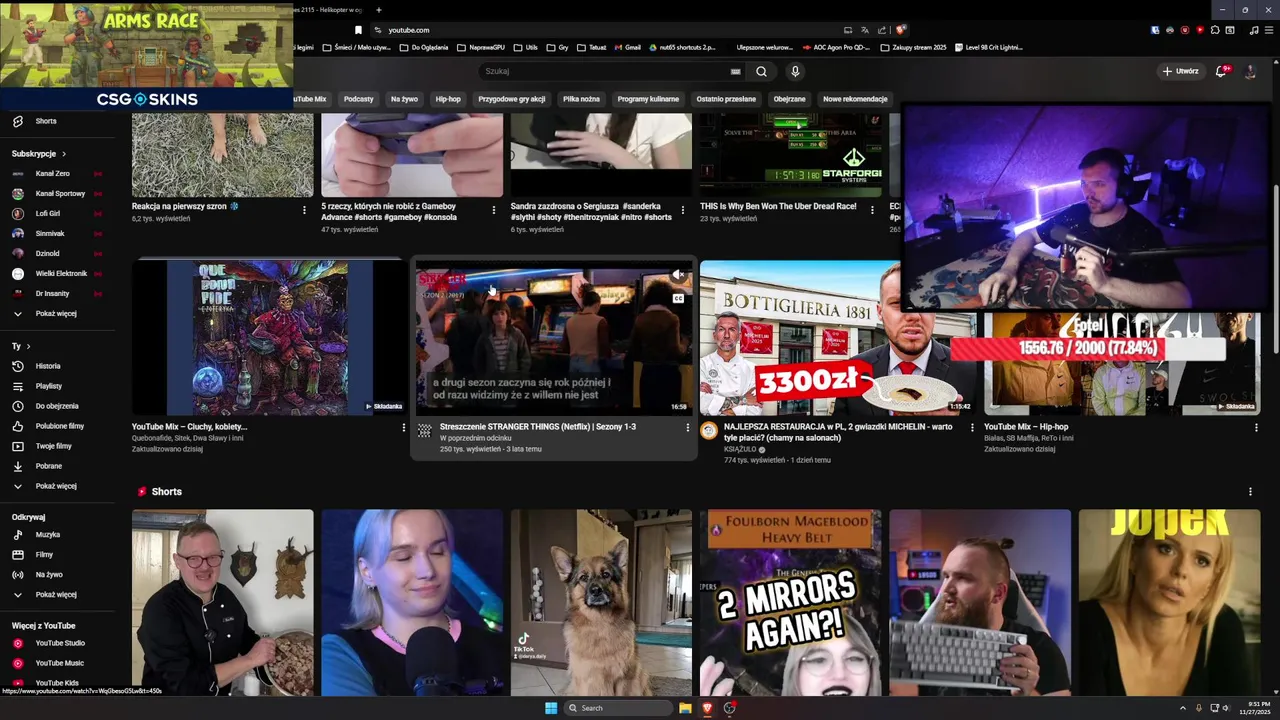Open options menu for Stranger Things video

687,427
